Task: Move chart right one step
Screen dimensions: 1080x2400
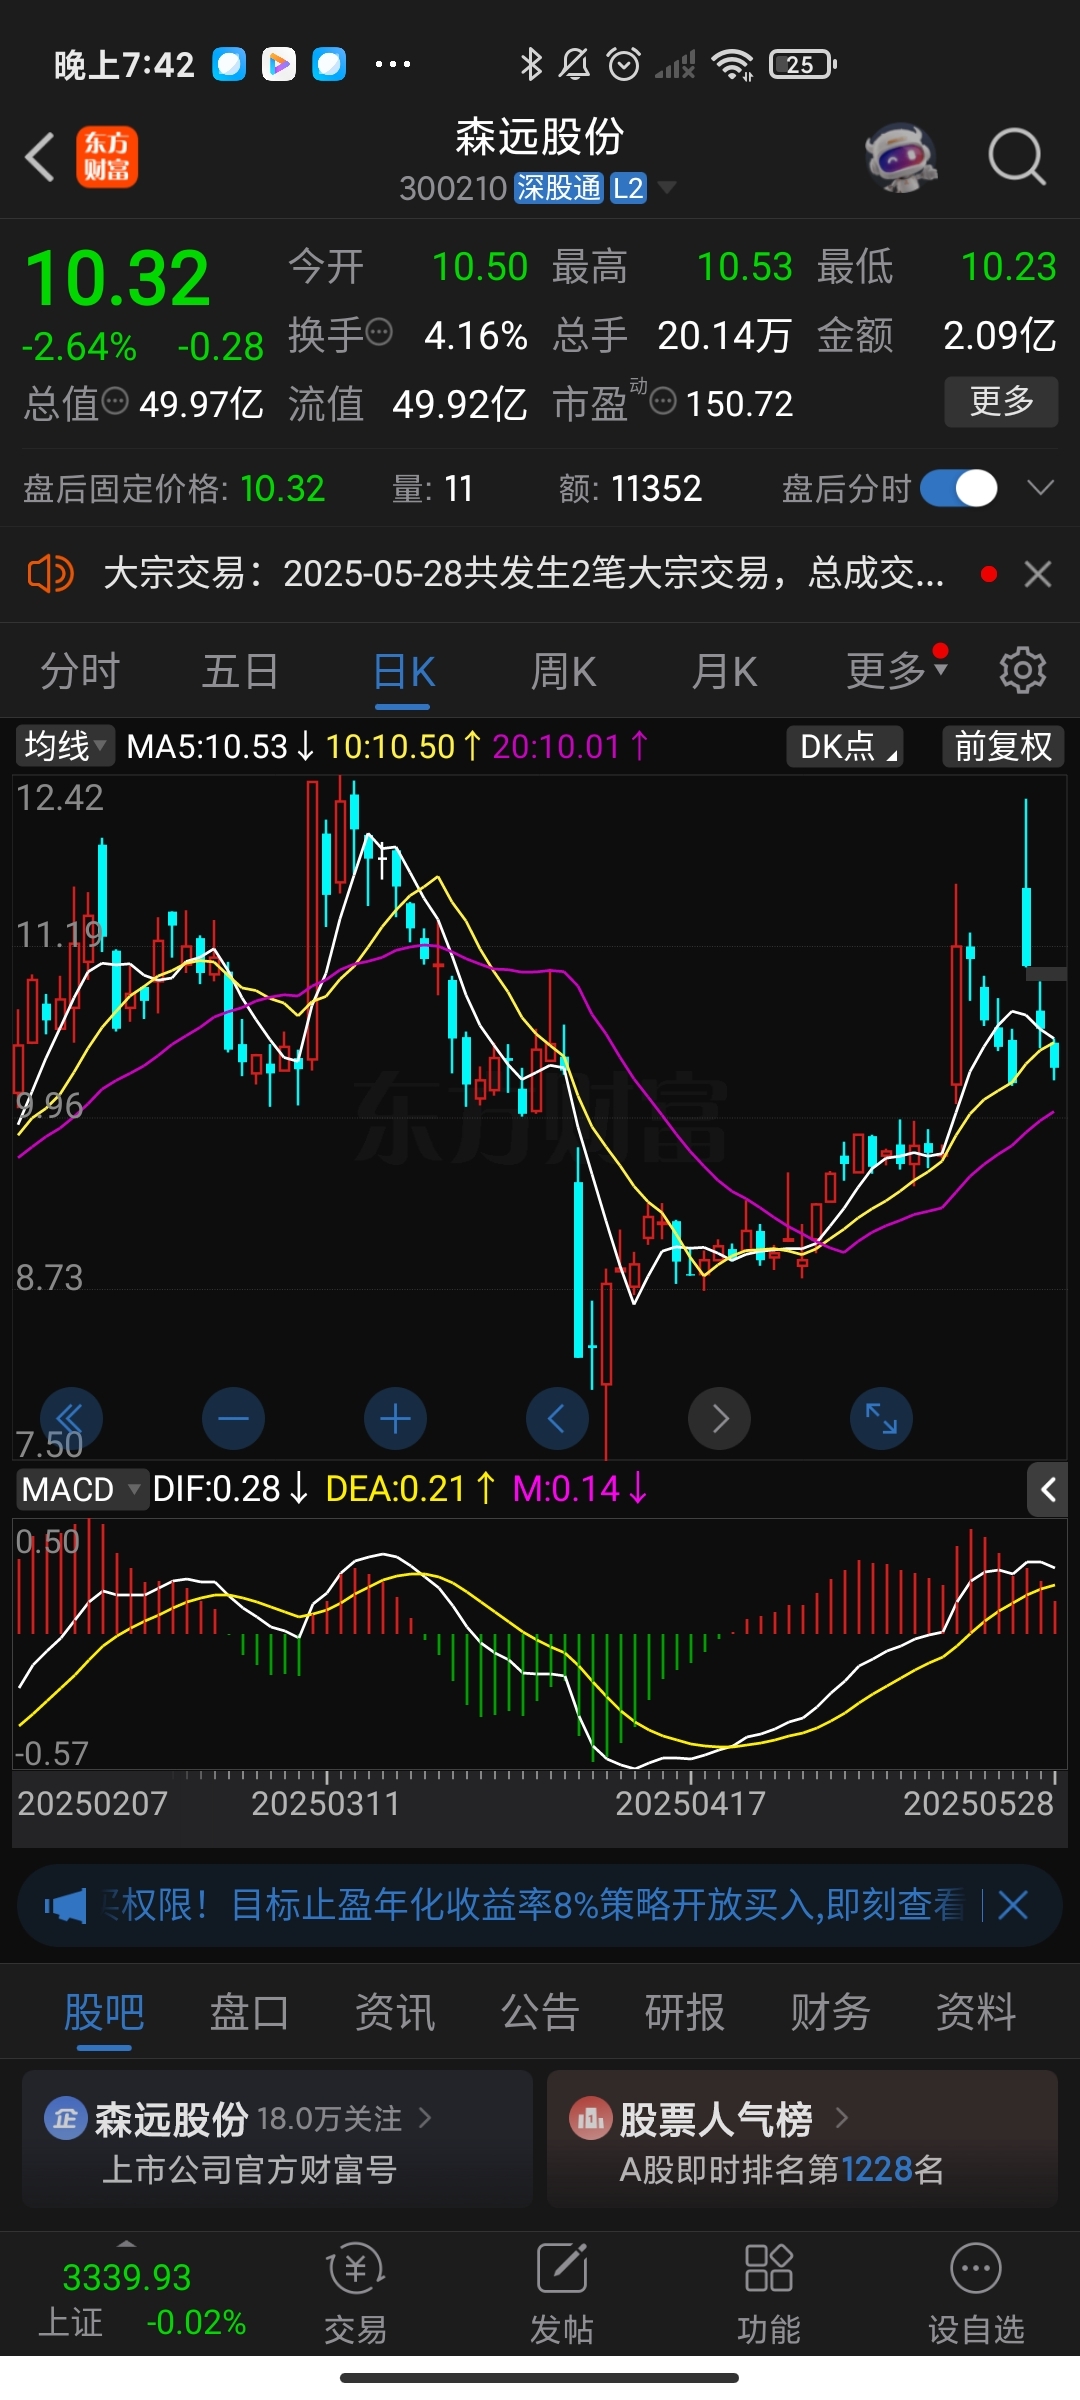Action: tap(719, 1418)
